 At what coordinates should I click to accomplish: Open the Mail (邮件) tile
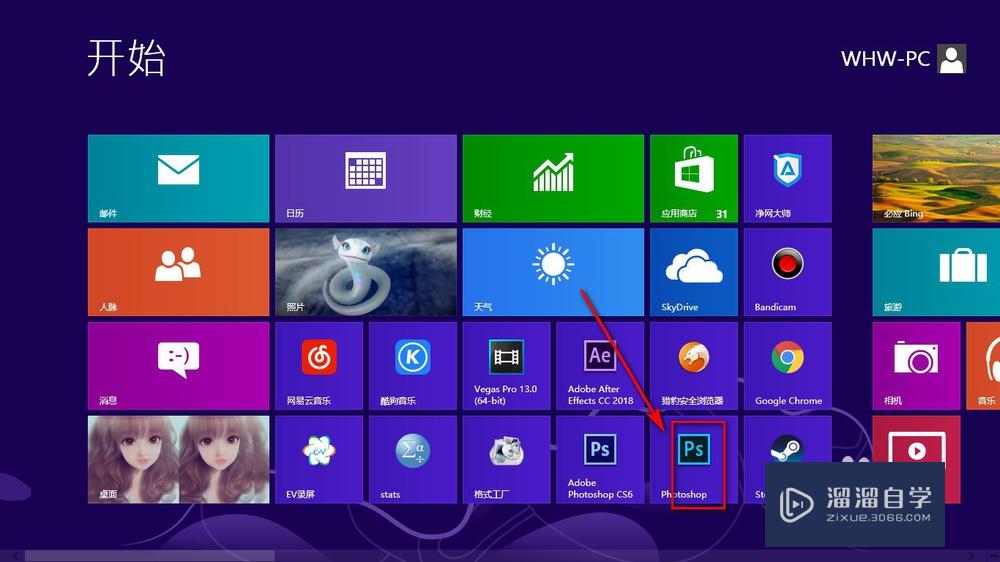click(179, 178)
